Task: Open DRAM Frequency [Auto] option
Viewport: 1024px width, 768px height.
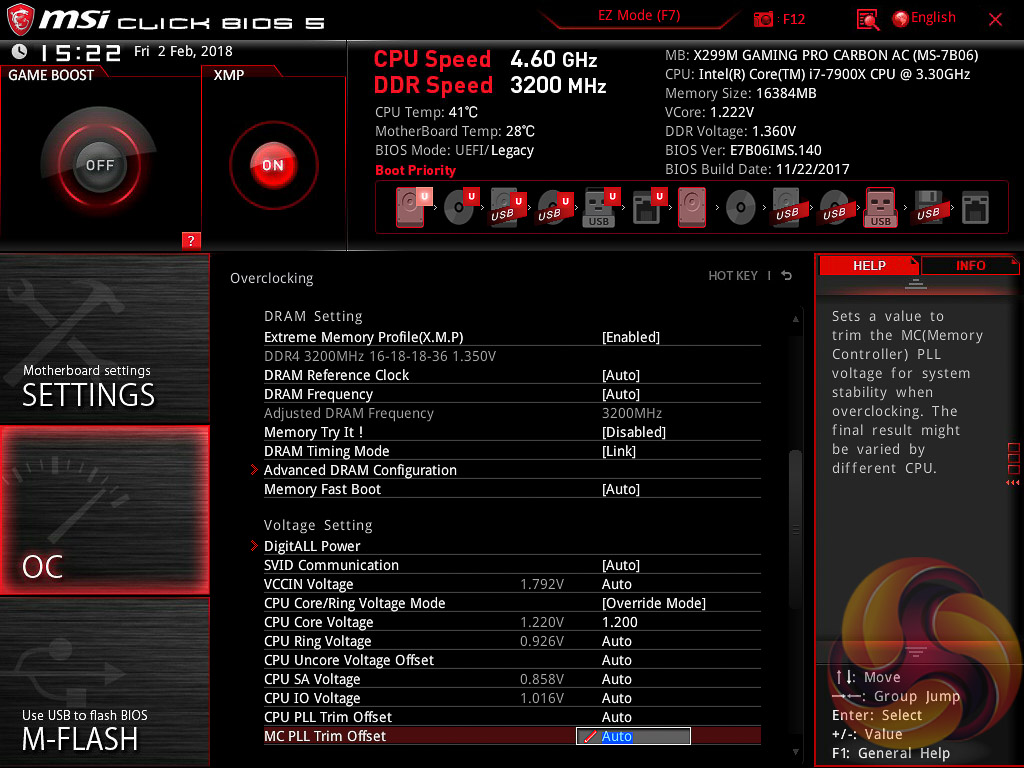Action: [620, 394]
